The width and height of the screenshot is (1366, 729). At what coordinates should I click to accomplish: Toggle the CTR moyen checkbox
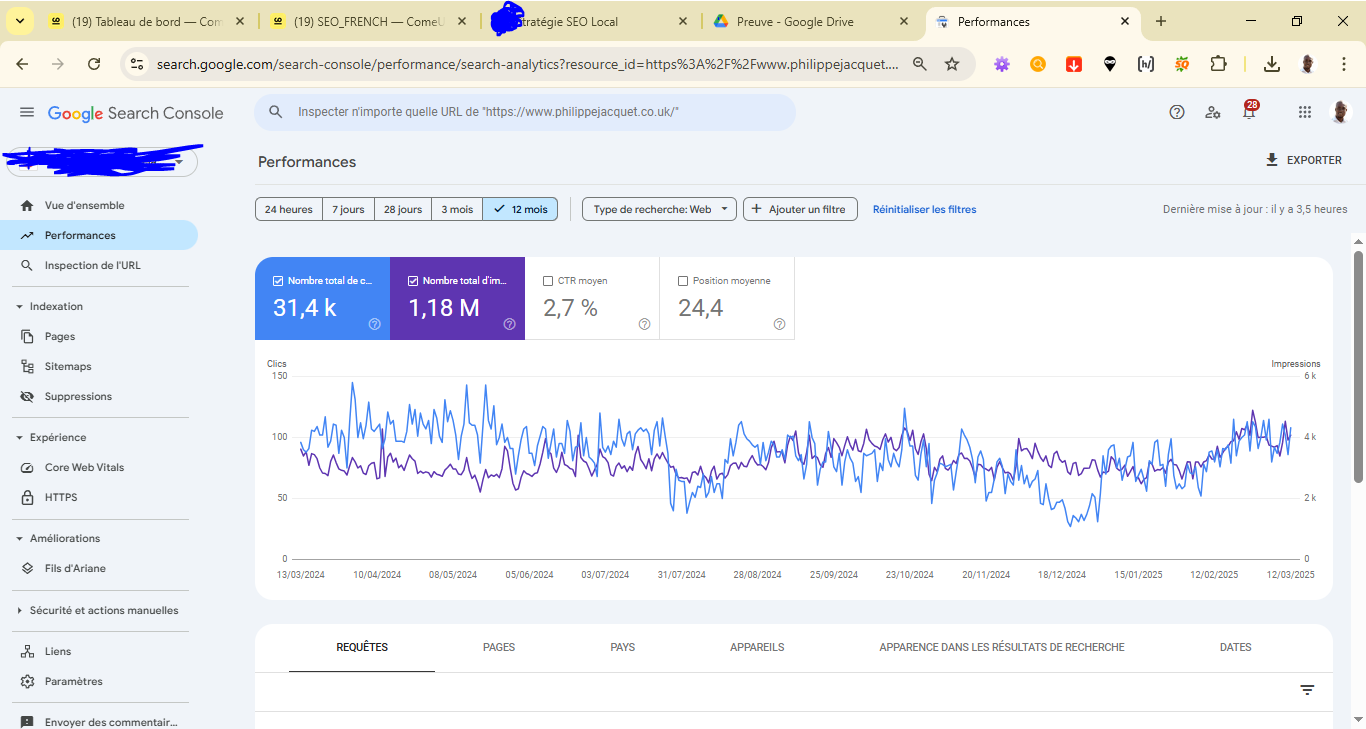(x=548, y=281)
